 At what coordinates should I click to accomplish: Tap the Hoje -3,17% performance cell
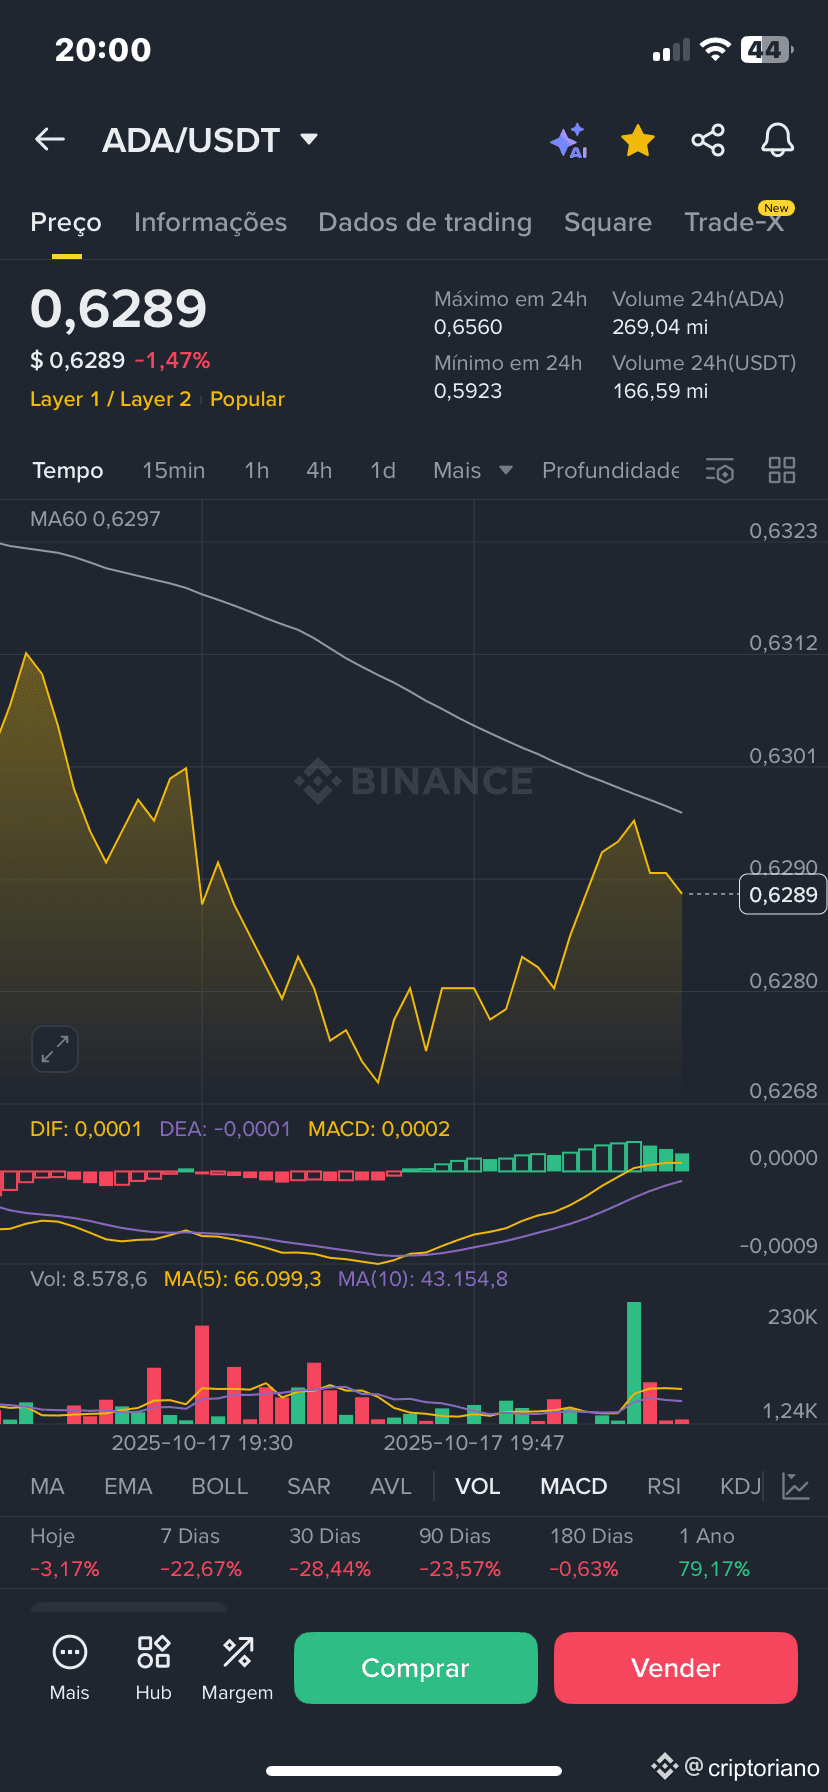(x=65, y=1552)
